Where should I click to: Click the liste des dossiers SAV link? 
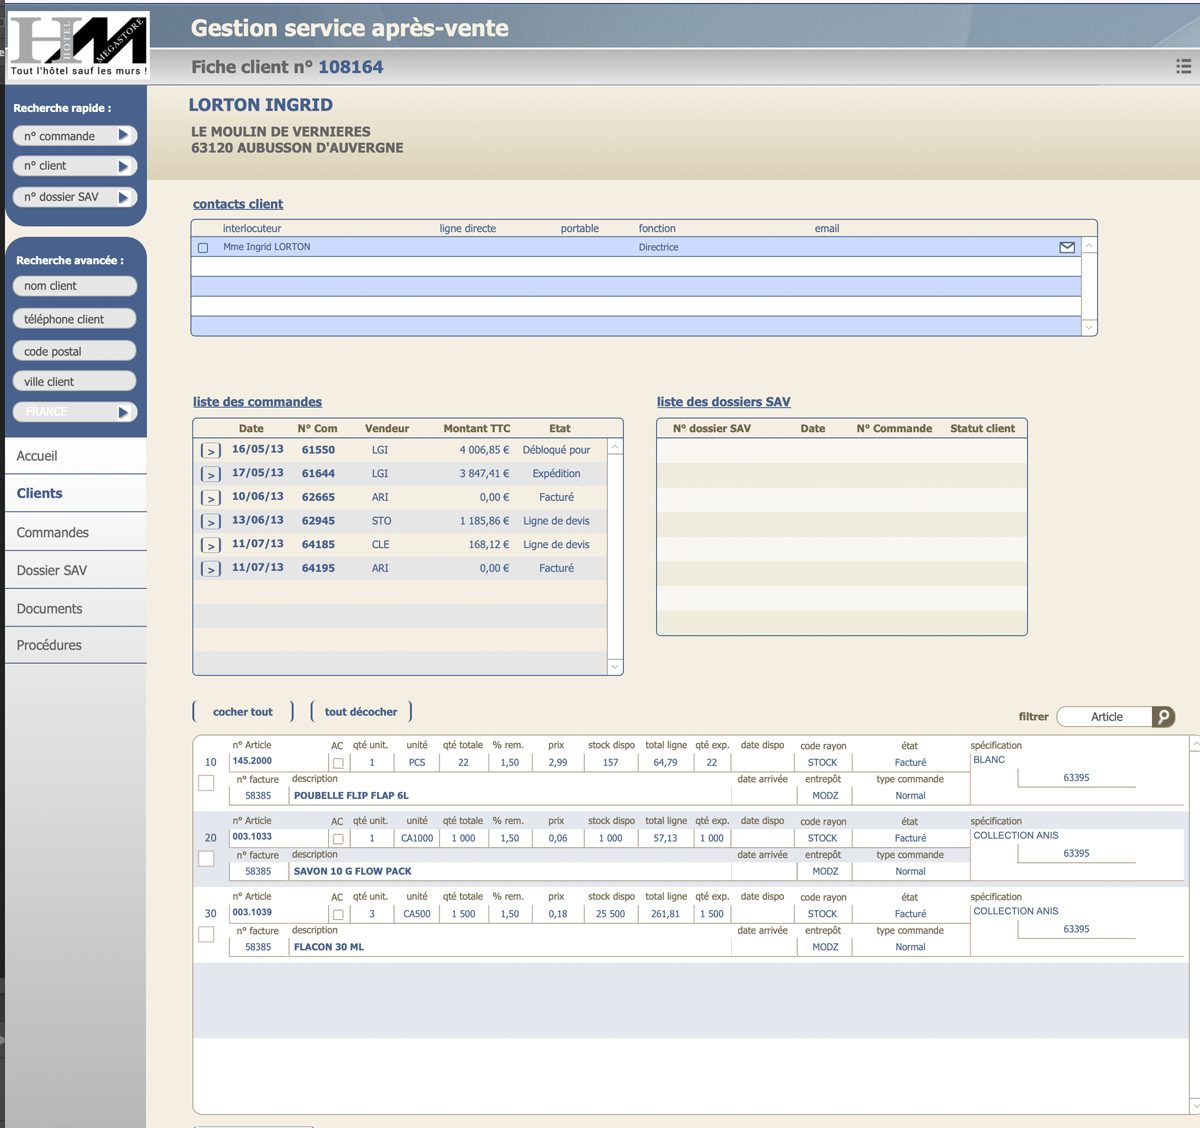tap(723, 402)
